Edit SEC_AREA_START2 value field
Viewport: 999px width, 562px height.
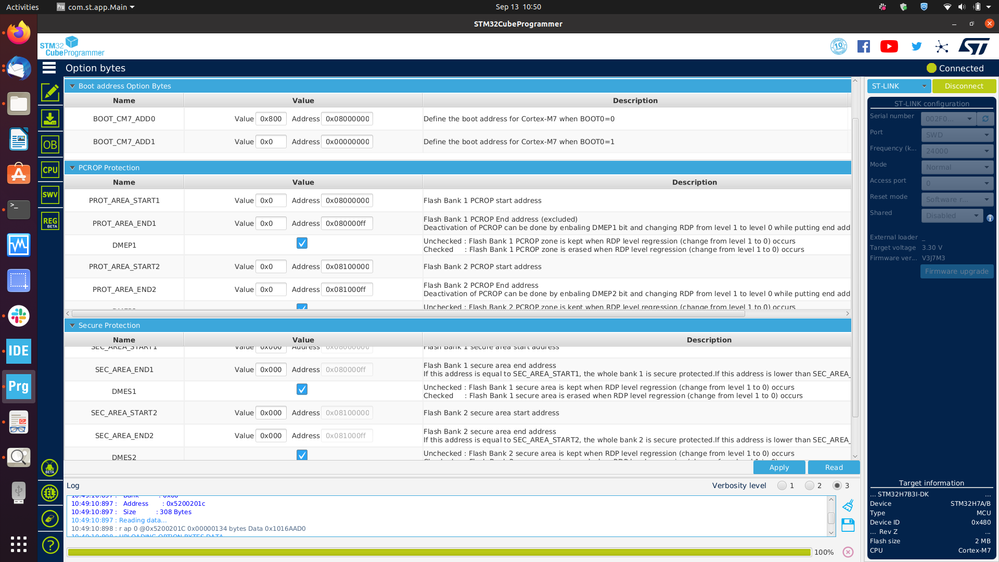pos(270,413)
